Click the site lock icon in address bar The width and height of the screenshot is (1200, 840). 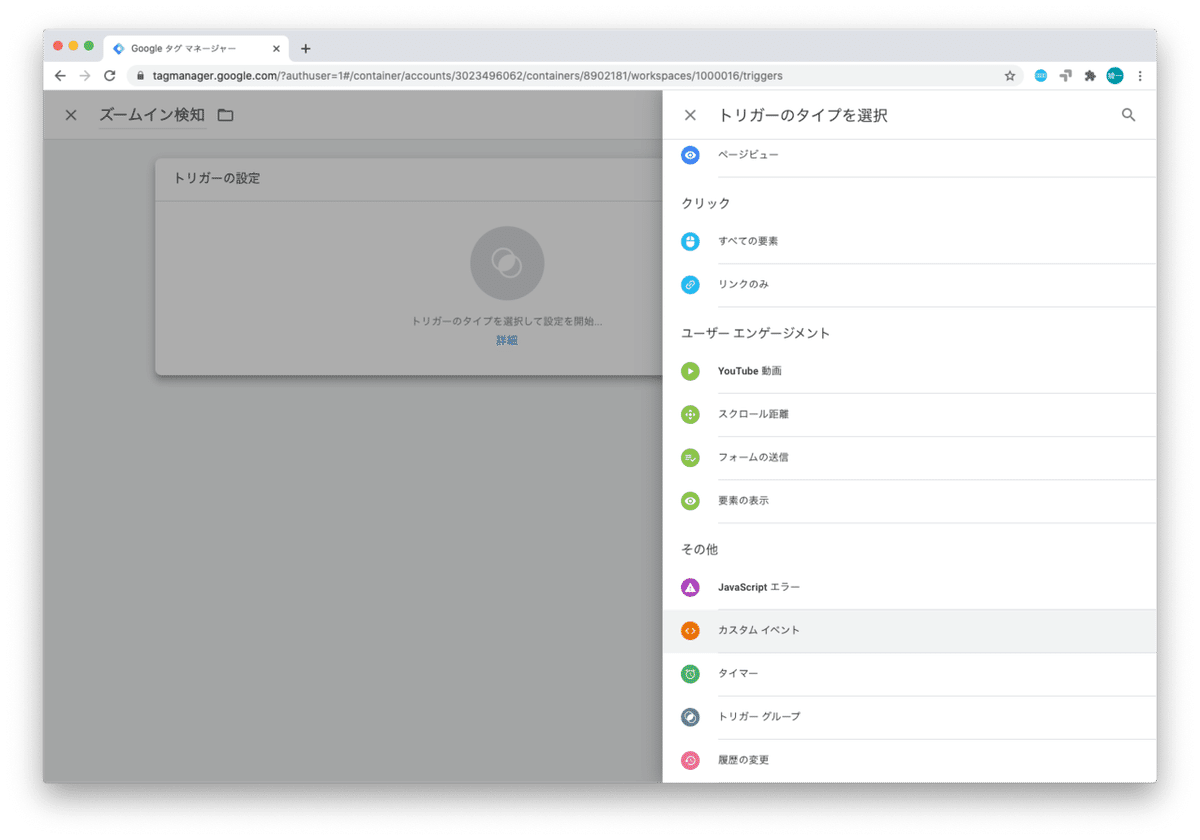(x=140, y=76)
